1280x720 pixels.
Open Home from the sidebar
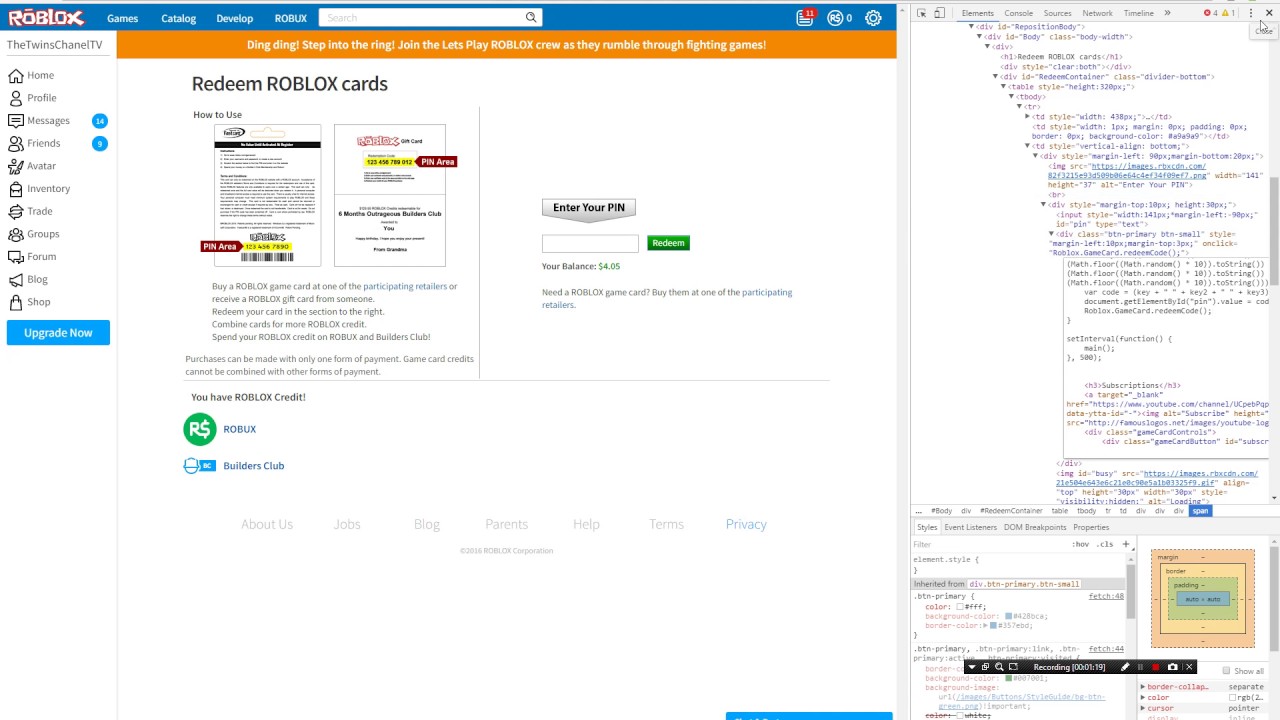[31, 75]
